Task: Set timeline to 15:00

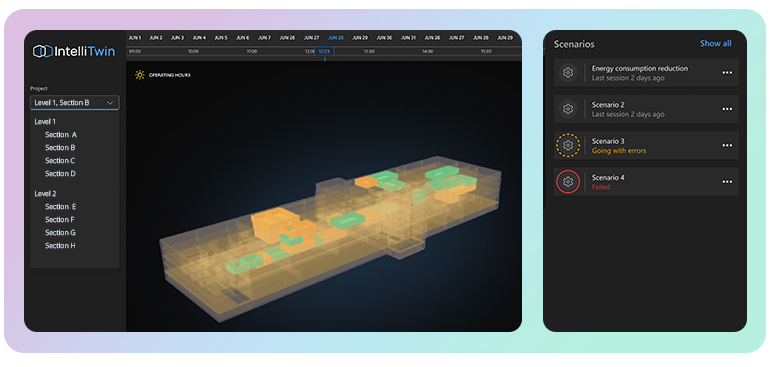Action: click(x=486, y=51)
